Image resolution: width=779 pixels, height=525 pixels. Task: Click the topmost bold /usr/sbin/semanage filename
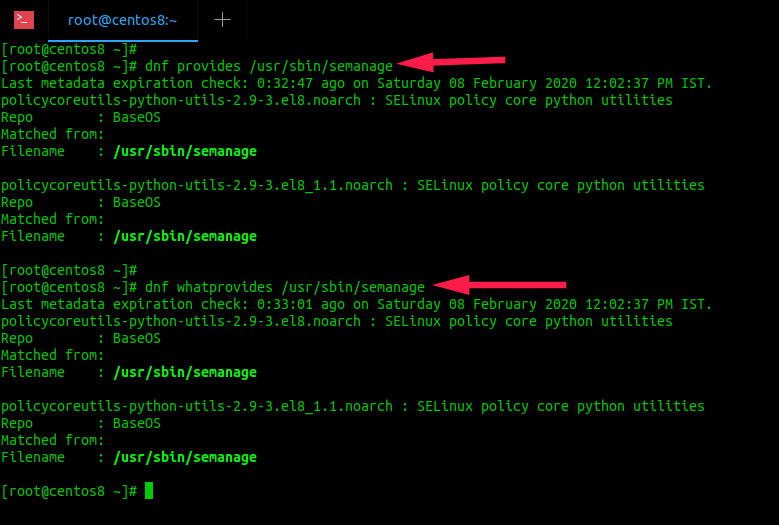point(185,151)
